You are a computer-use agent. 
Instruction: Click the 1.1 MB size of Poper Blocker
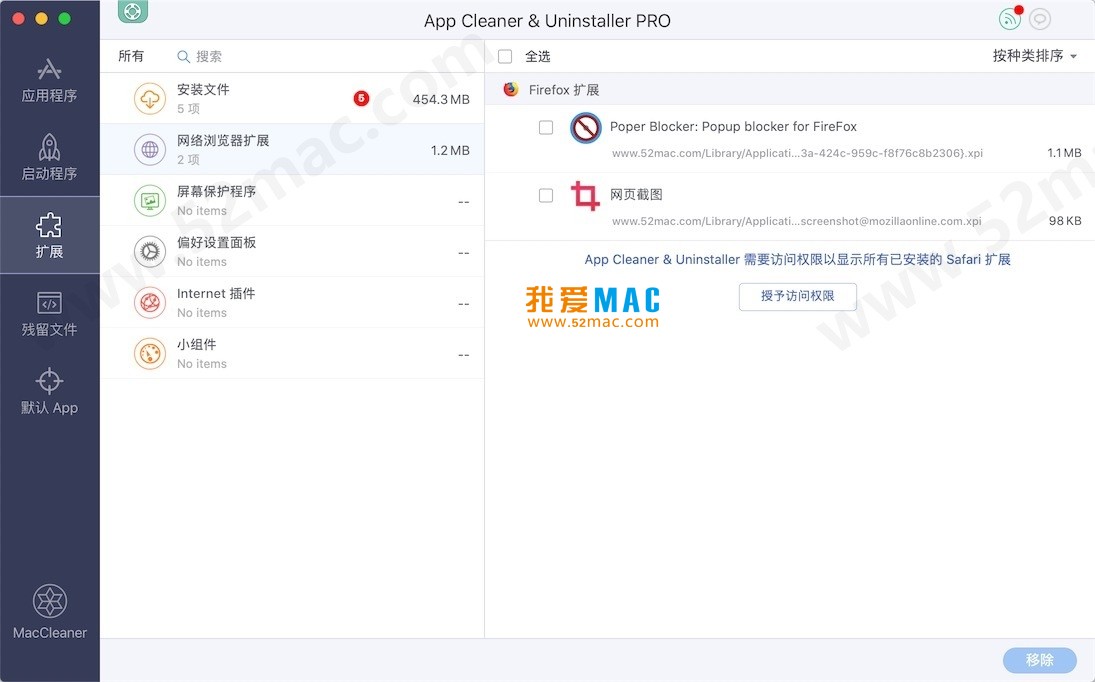[x=1064, y=153]
